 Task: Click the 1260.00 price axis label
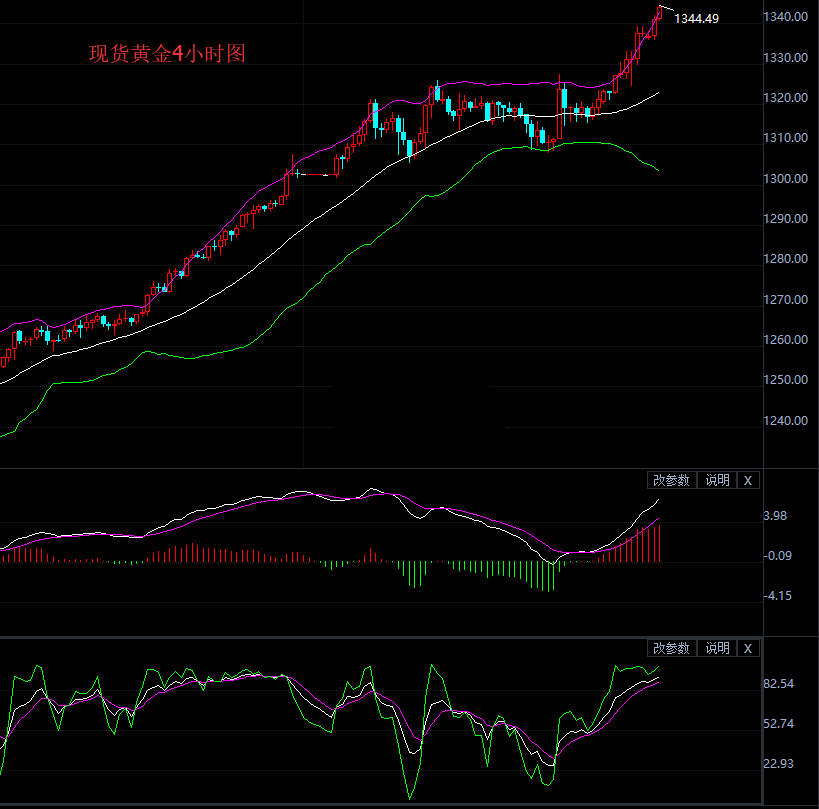[786, 340]
